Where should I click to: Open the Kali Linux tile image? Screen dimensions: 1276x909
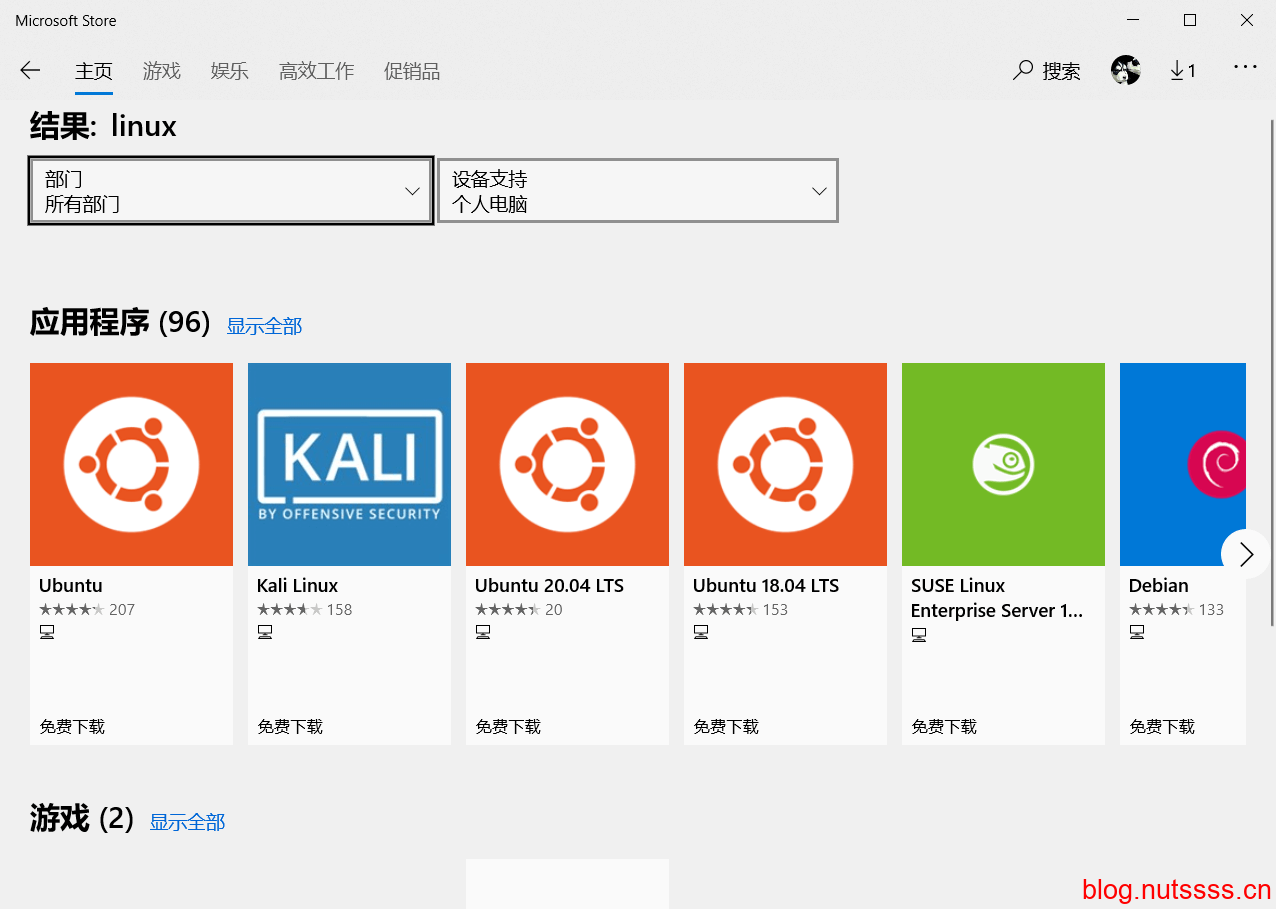[349, 464]
